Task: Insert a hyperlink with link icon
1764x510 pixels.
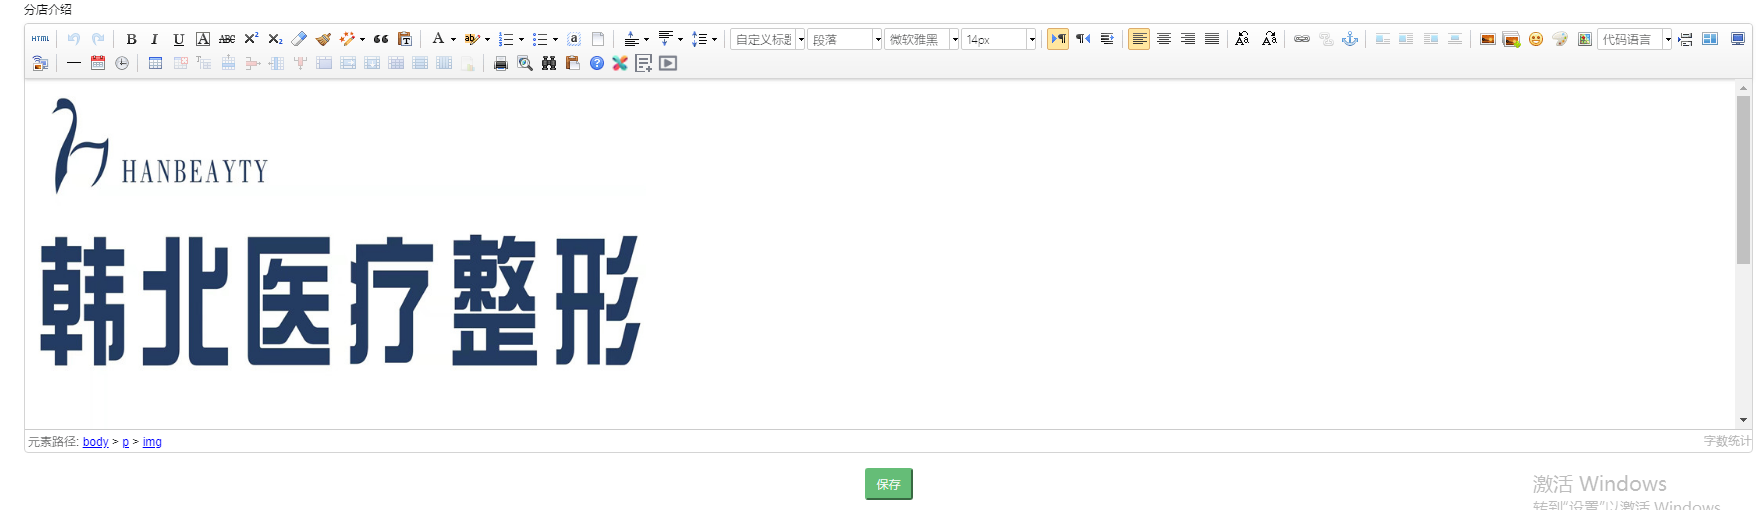Action: [x=1302, y=39]
